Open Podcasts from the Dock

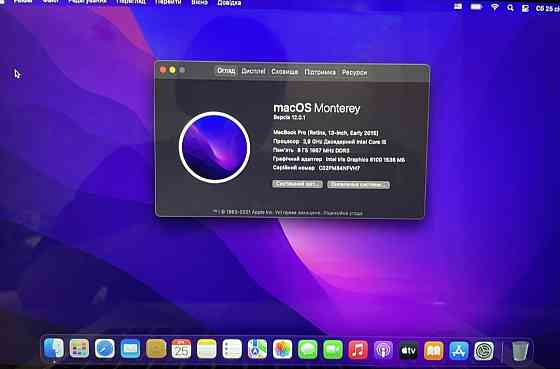(383, 350)
